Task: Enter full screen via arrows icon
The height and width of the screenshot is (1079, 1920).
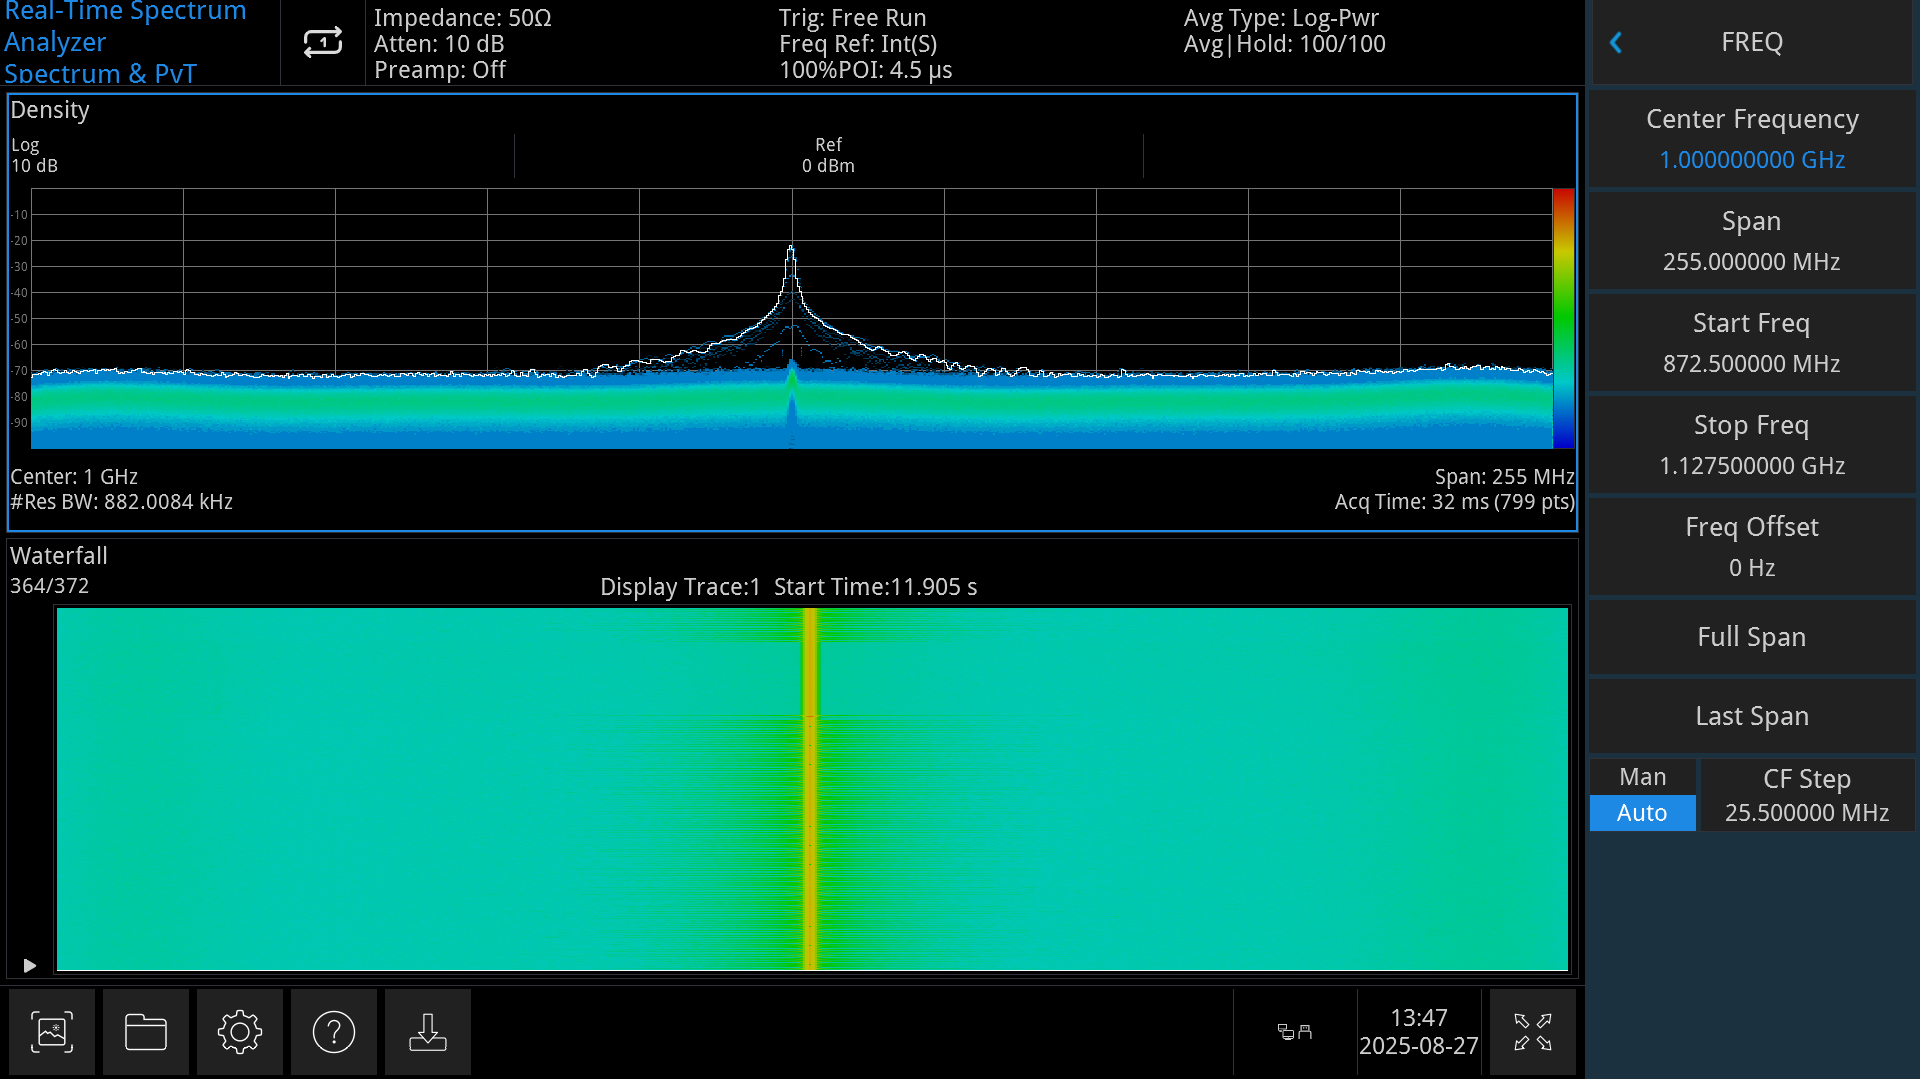Action: point(1533,1031)
